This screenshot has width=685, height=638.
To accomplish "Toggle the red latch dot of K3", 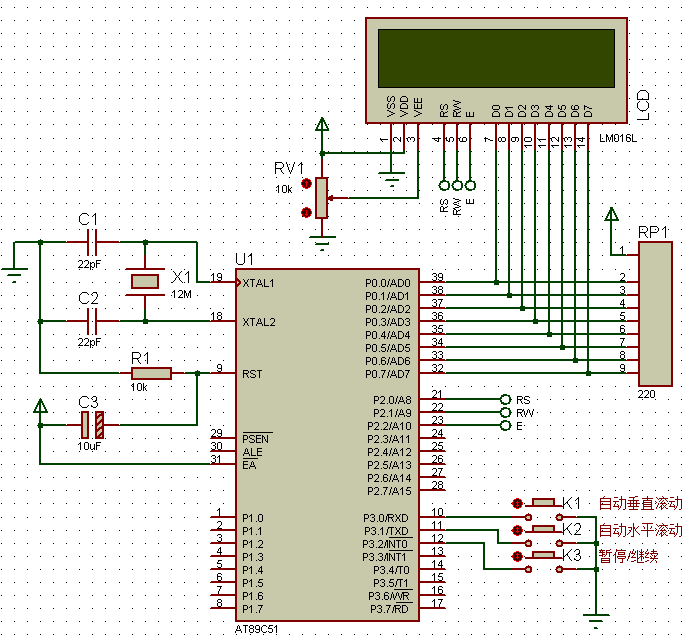I will click(517, 556).
